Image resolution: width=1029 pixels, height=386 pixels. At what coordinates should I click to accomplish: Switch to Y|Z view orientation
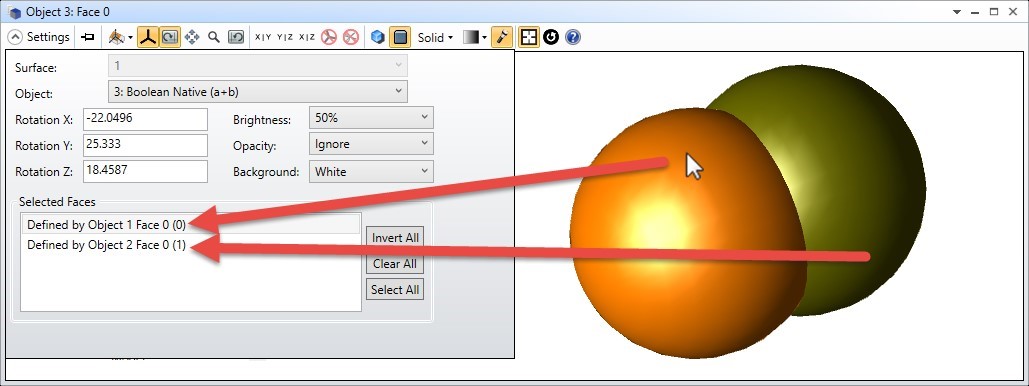click(285, 37)
